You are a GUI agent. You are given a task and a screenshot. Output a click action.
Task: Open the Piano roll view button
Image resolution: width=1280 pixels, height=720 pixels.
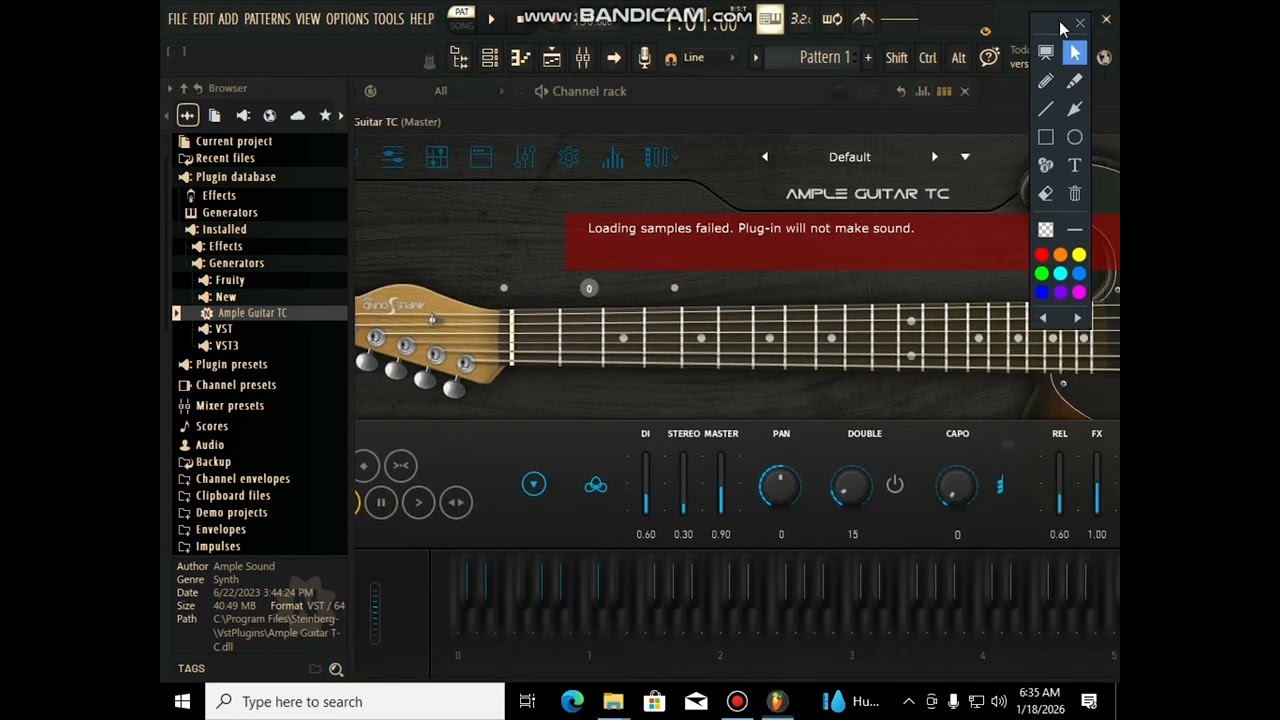(521, 58)
